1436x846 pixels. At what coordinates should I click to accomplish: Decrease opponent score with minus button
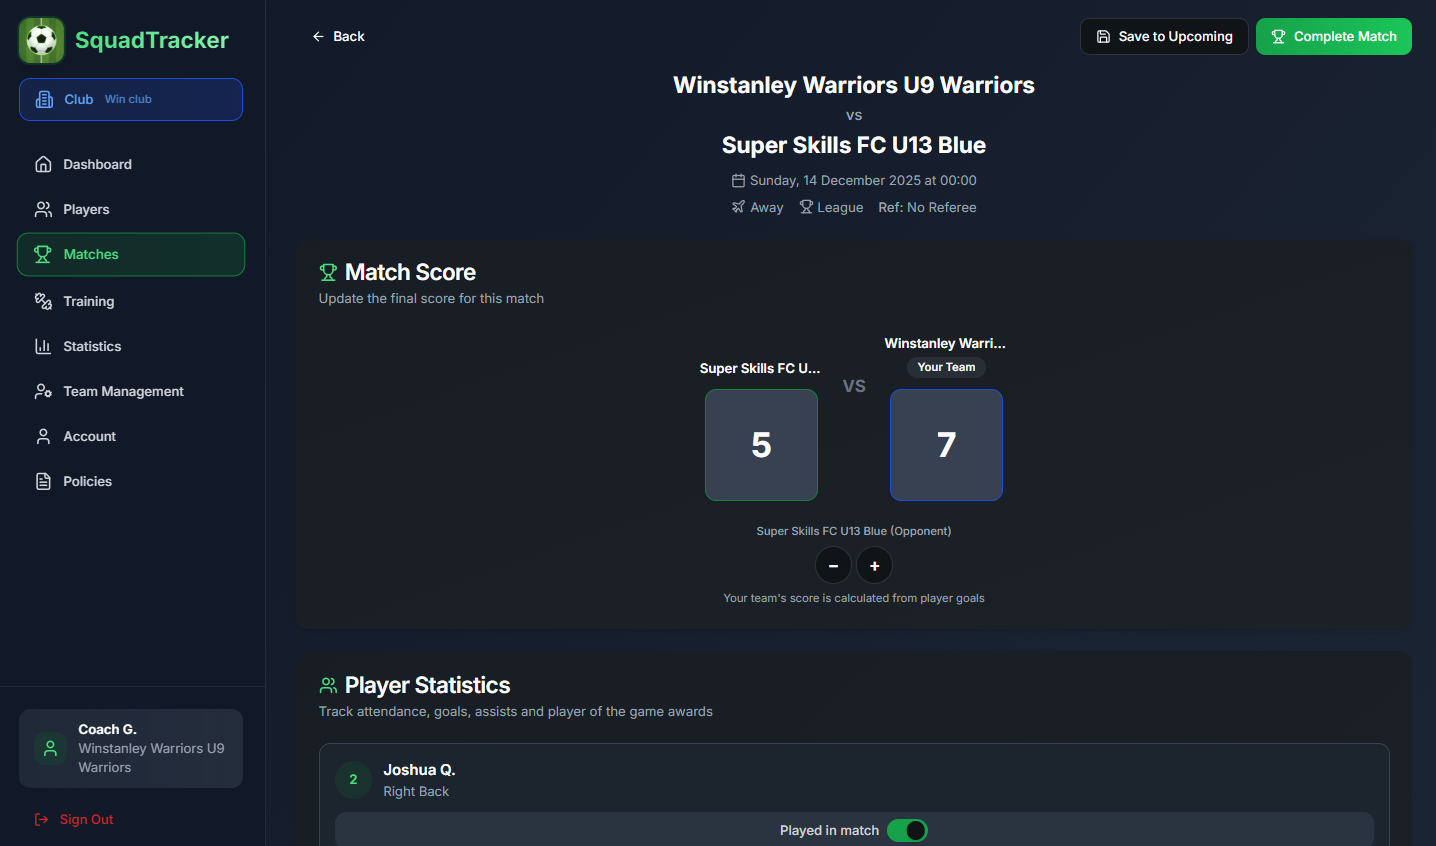pos(833,566)
